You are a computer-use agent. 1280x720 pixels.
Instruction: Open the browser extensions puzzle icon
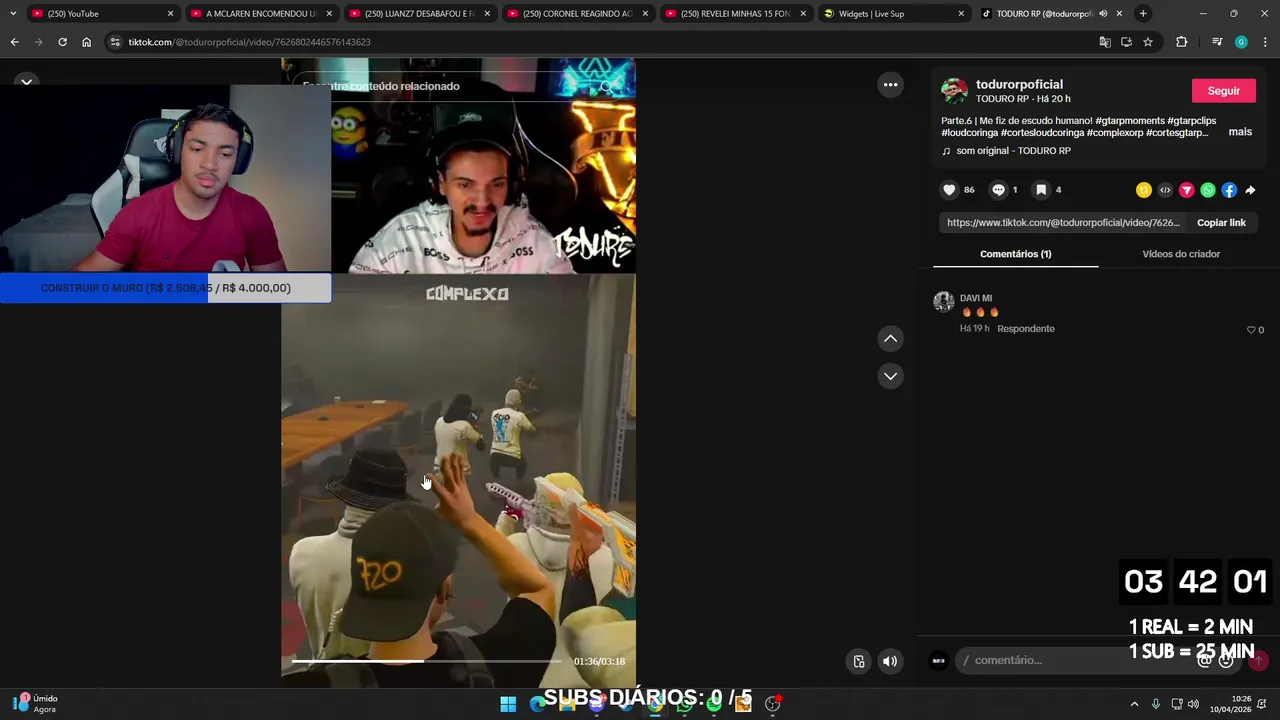[x=1182, y=42]
